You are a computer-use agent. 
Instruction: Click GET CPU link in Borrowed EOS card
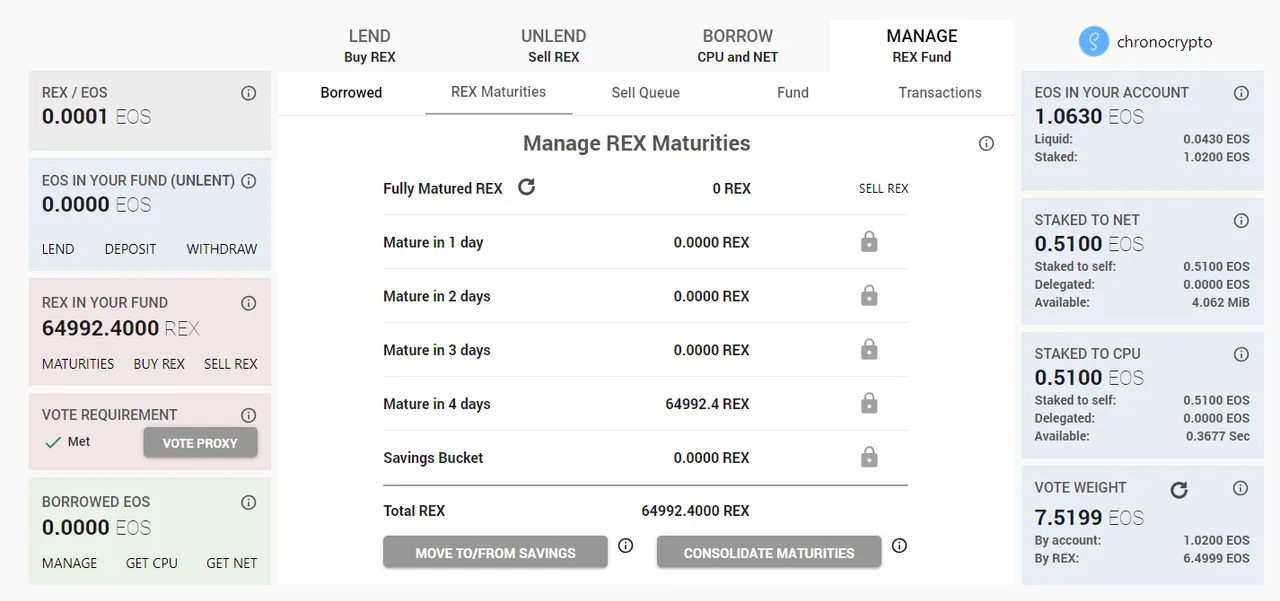coord(152,563)
